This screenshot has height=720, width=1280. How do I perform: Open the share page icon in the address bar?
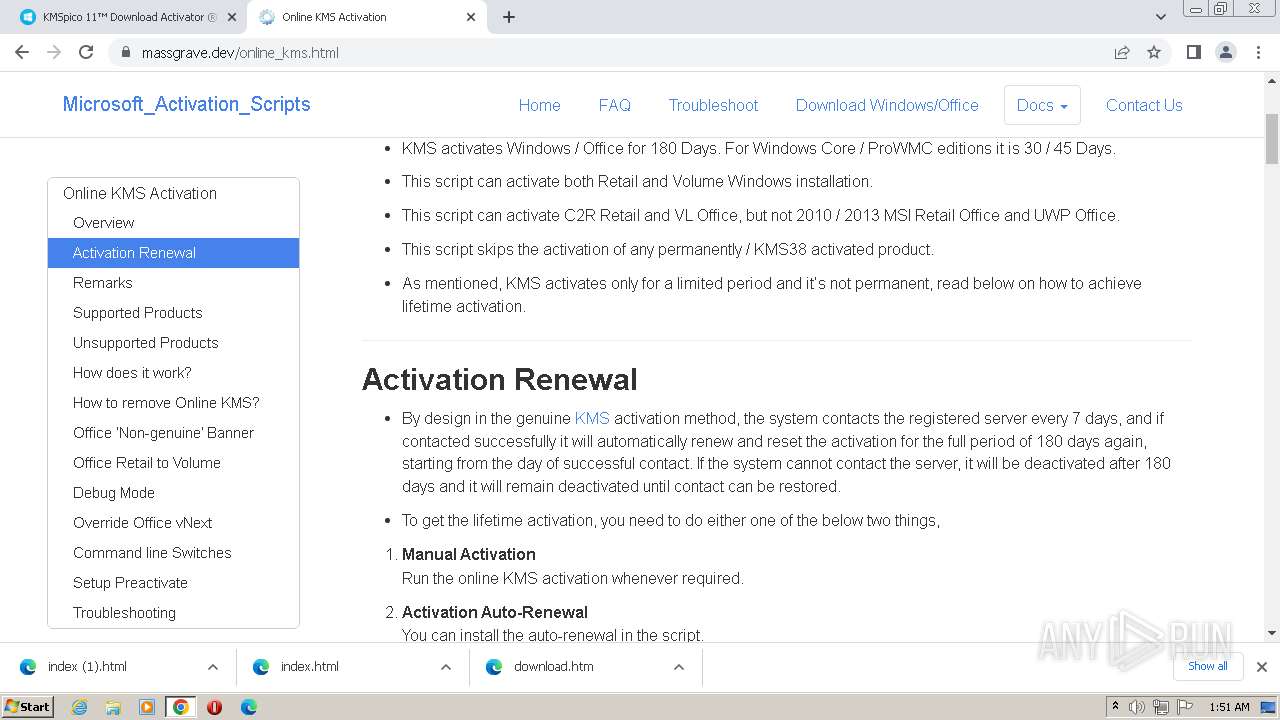(1122, 52)
